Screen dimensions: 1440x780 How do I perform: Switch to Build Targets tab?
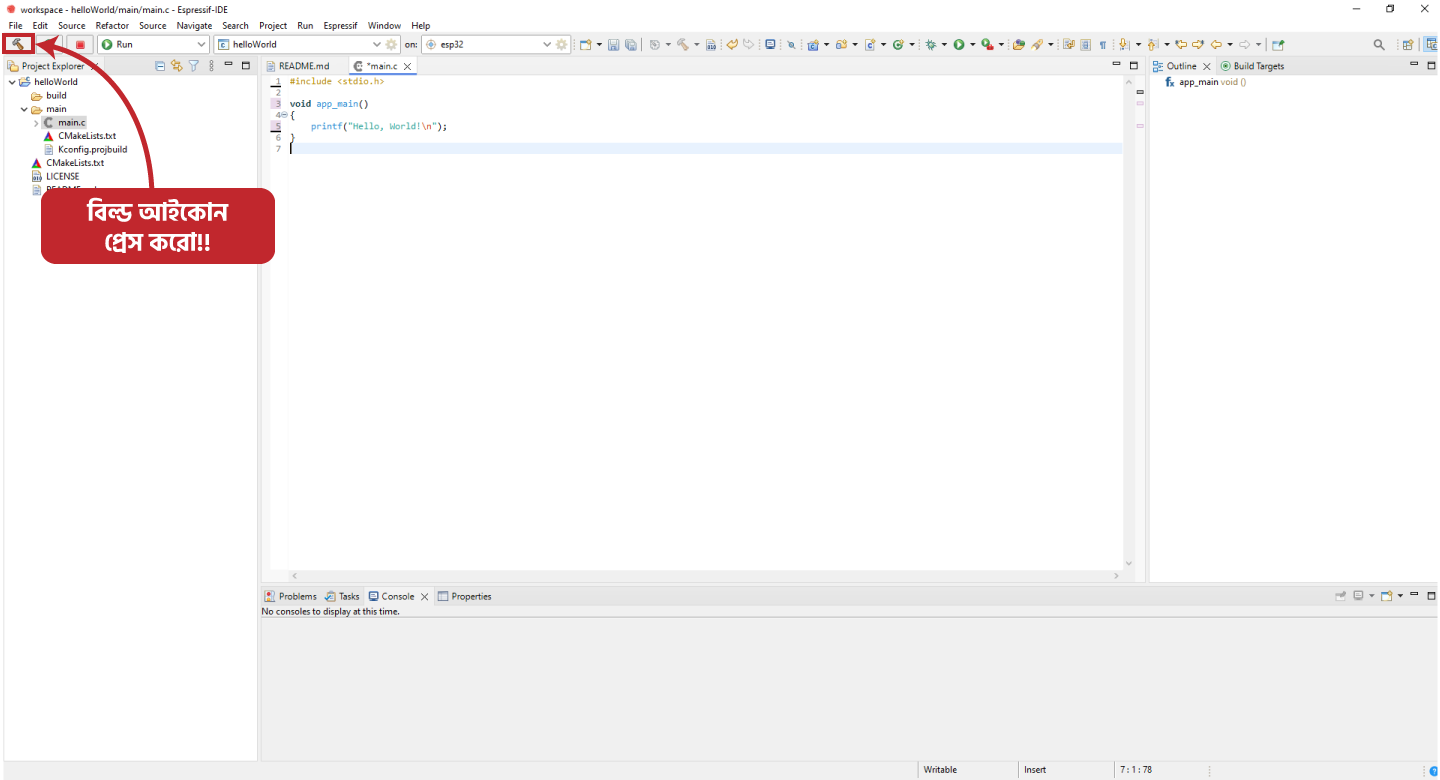1252,66
